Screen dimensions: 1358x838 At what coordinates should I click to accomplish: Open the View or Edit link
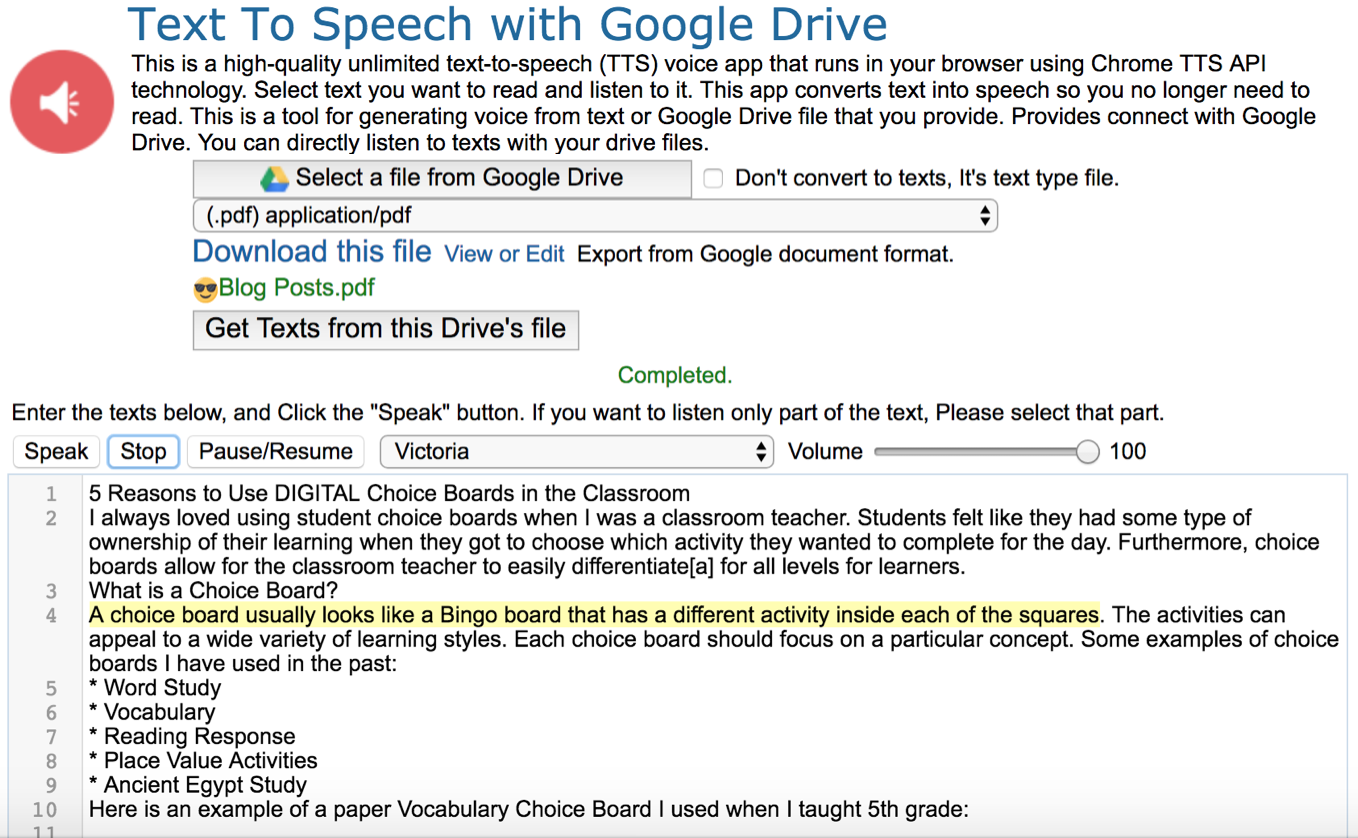tap(504, 254)
